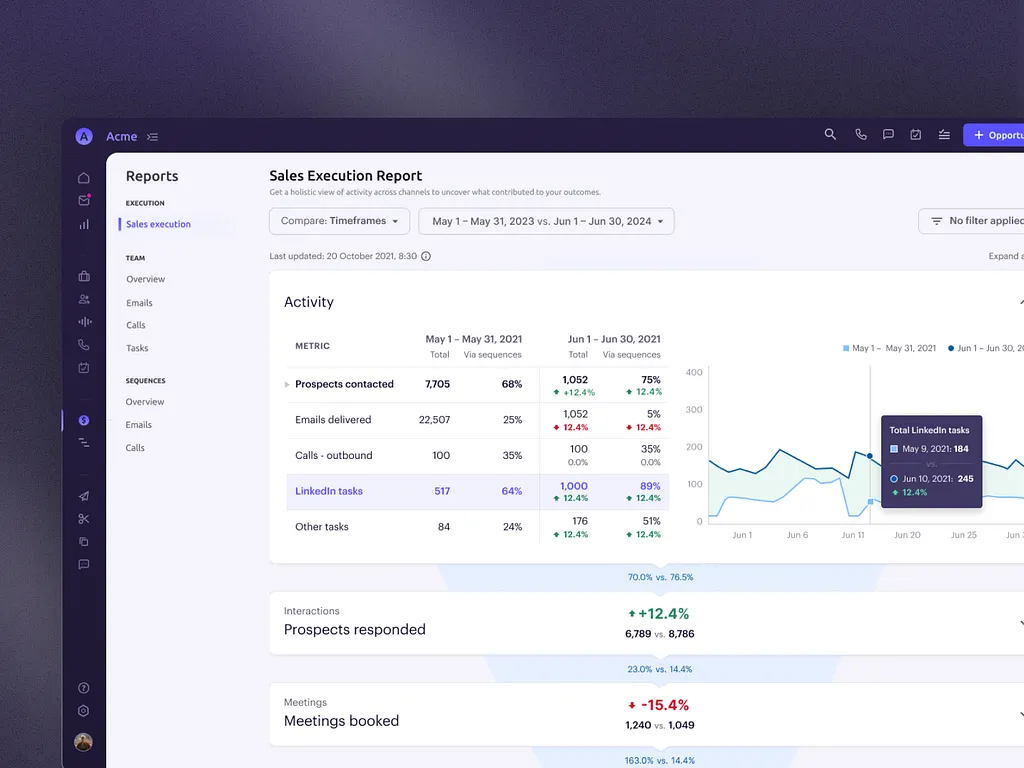Select Sales execution in Reports menu
1024x768 pixels.
pyautogui.click(x=158, y=224)
